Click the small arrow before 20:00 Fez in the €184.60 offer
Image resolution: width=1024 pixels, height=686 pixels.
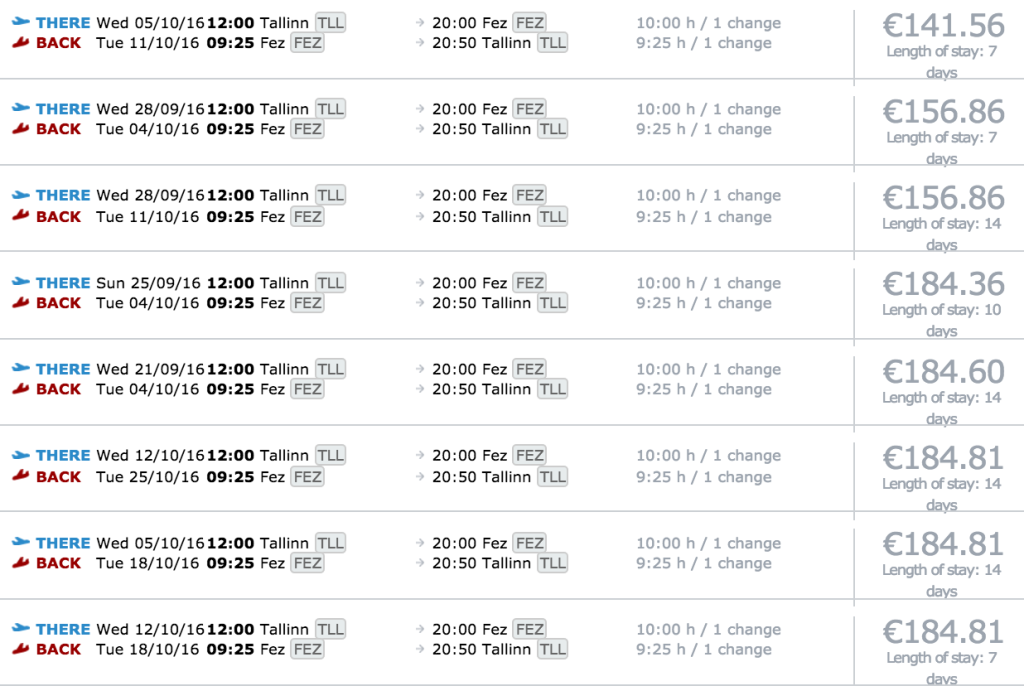(421, 369)
